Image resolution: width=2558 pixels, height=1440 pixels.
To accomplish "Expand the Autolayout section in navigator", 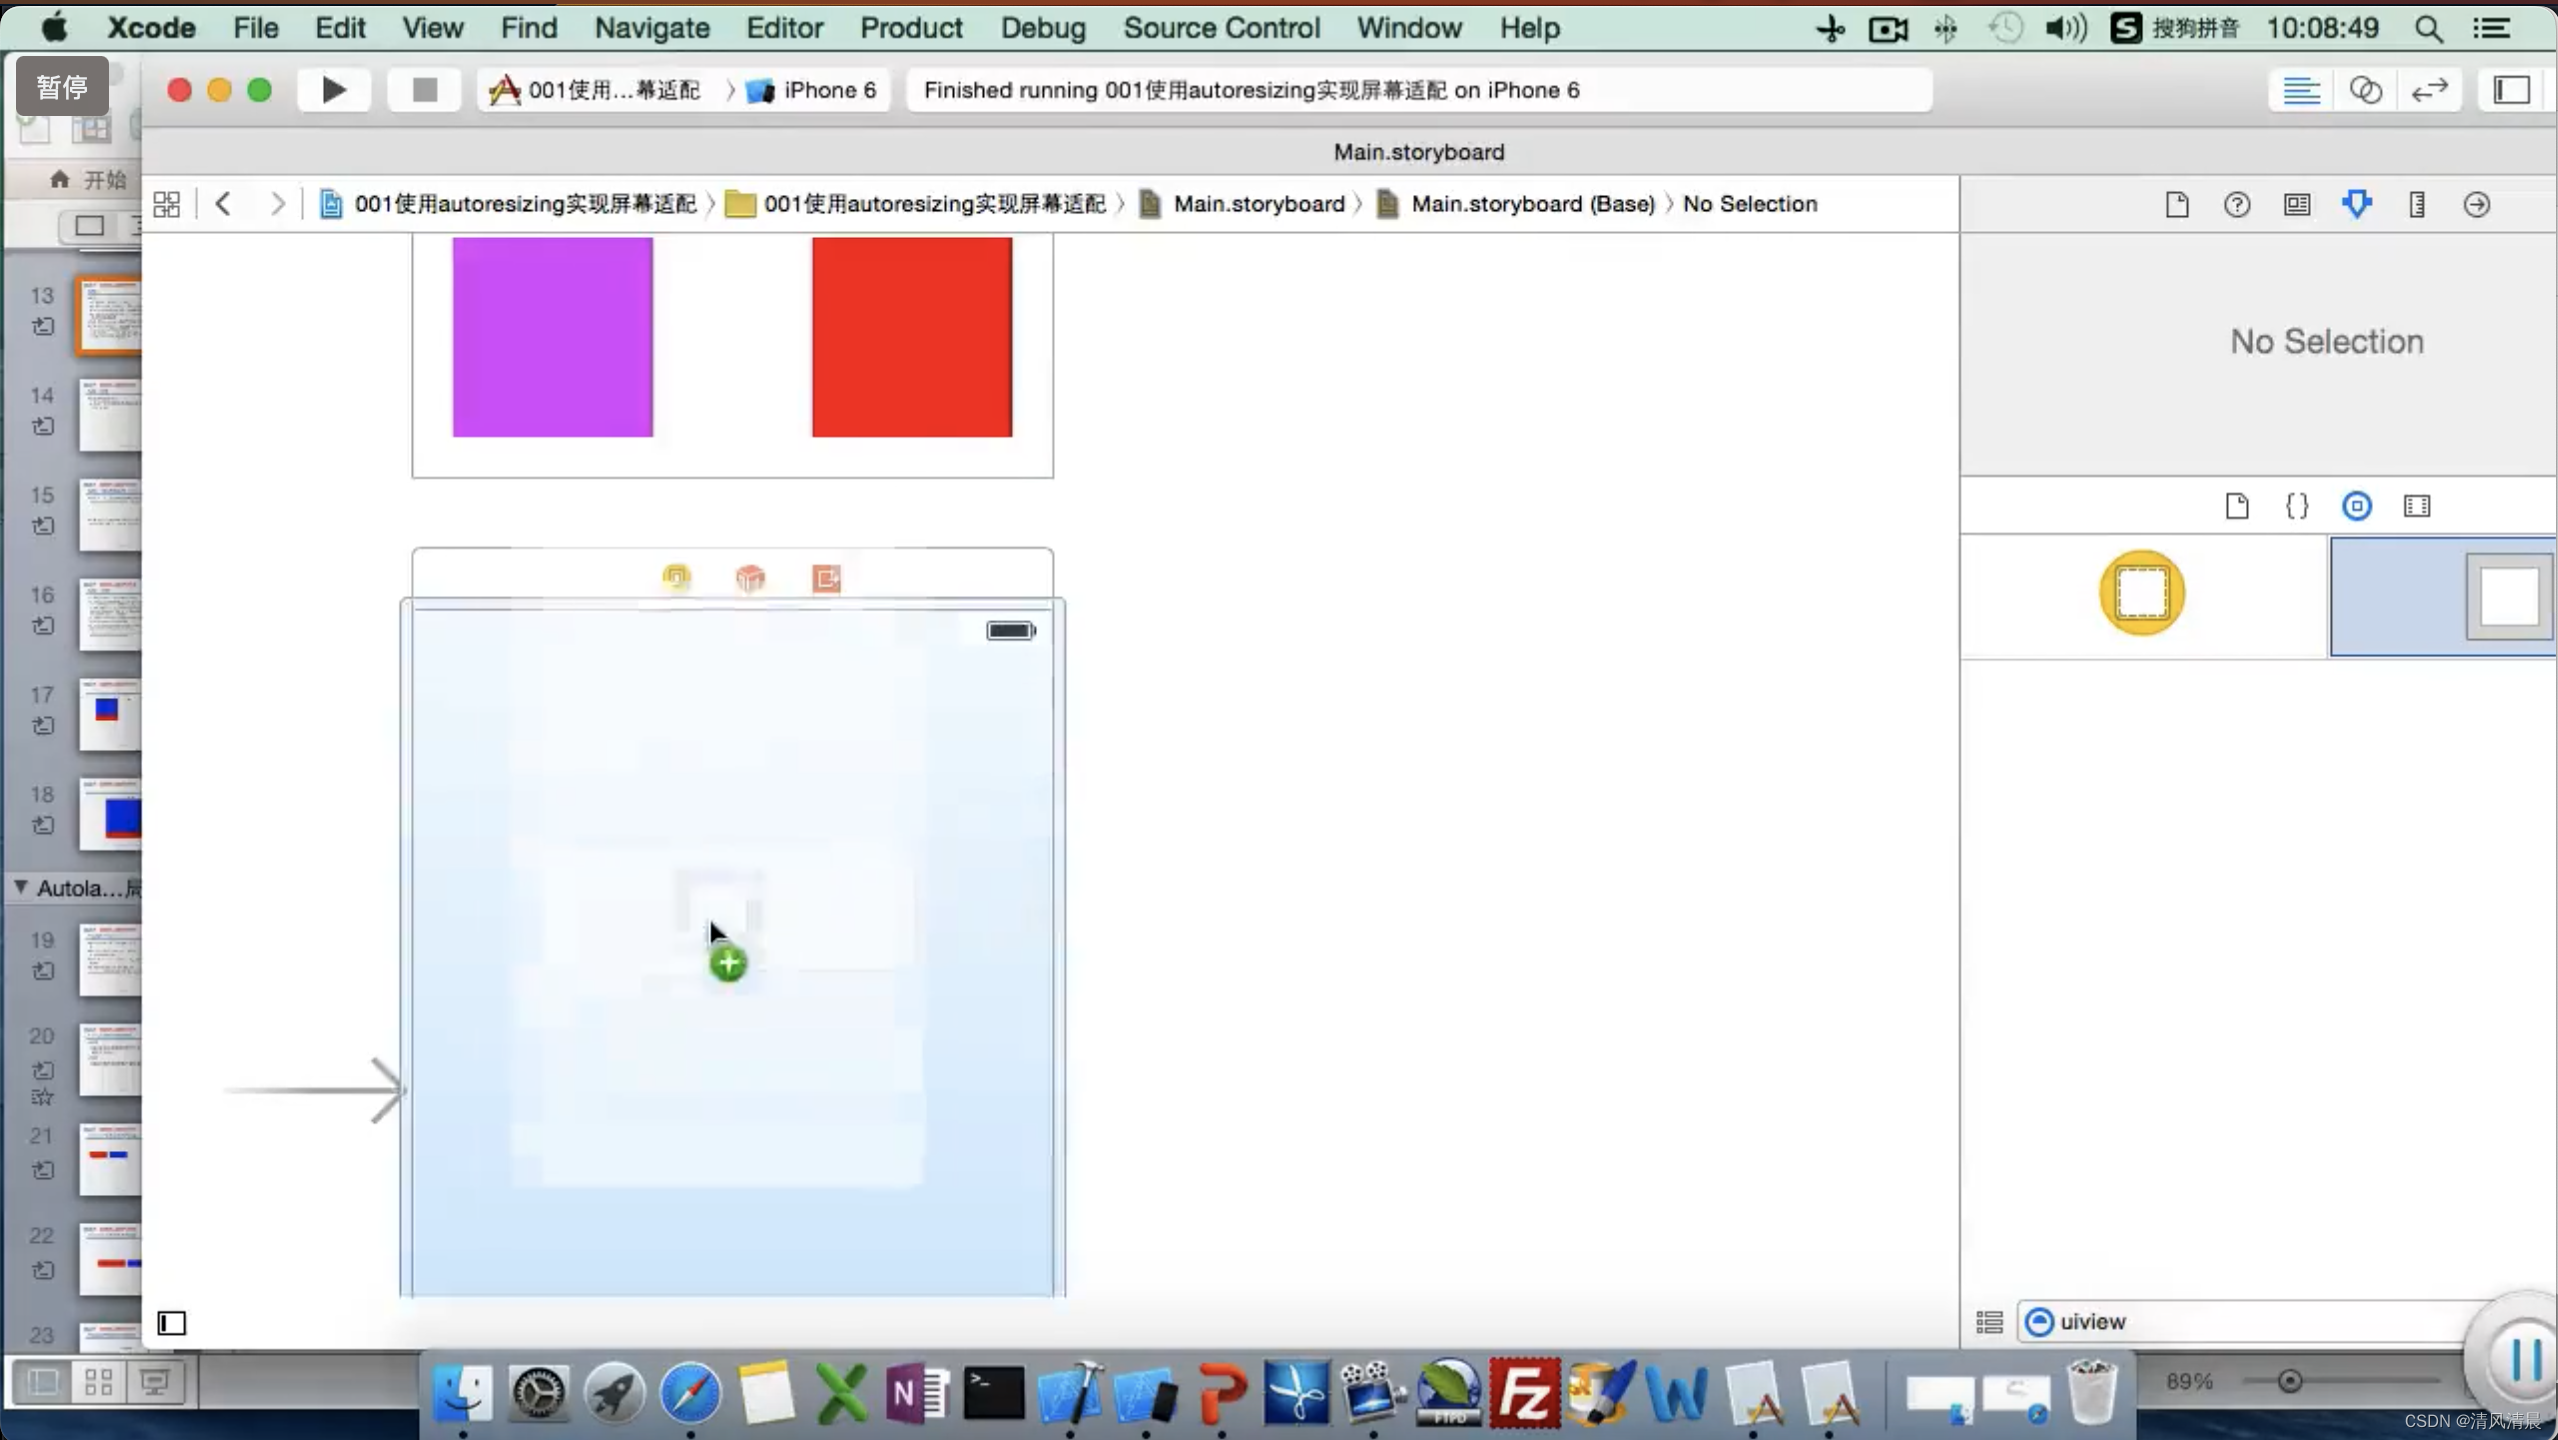I will pos(19,887).
